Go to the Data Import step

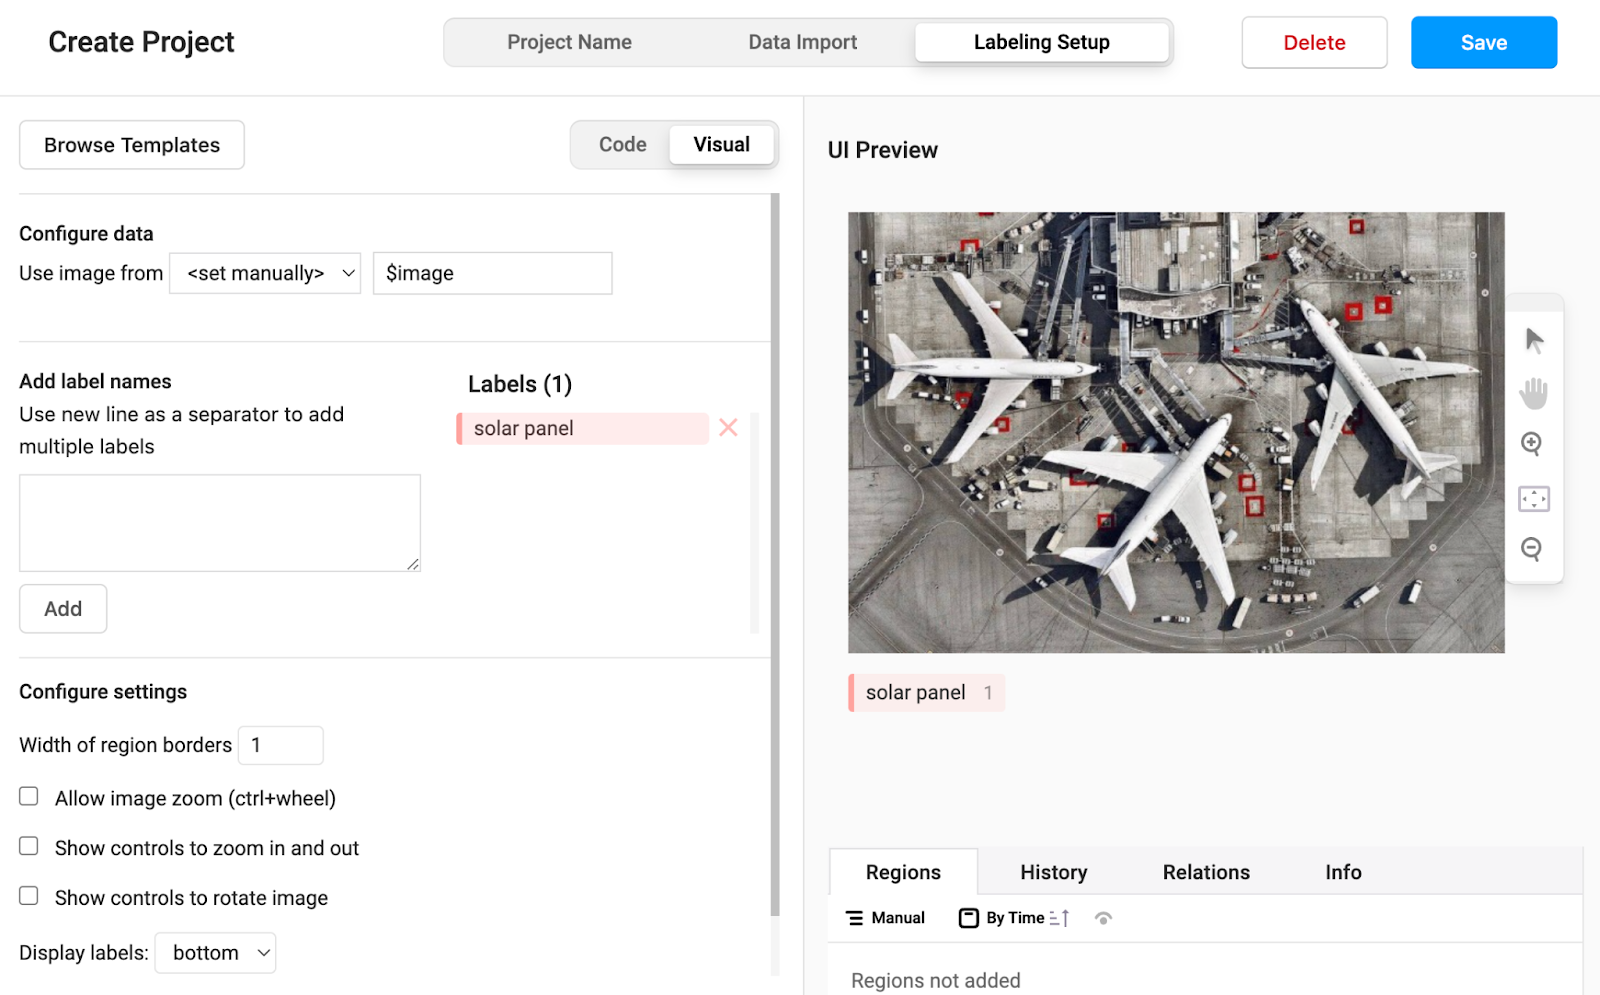[803, 42]
